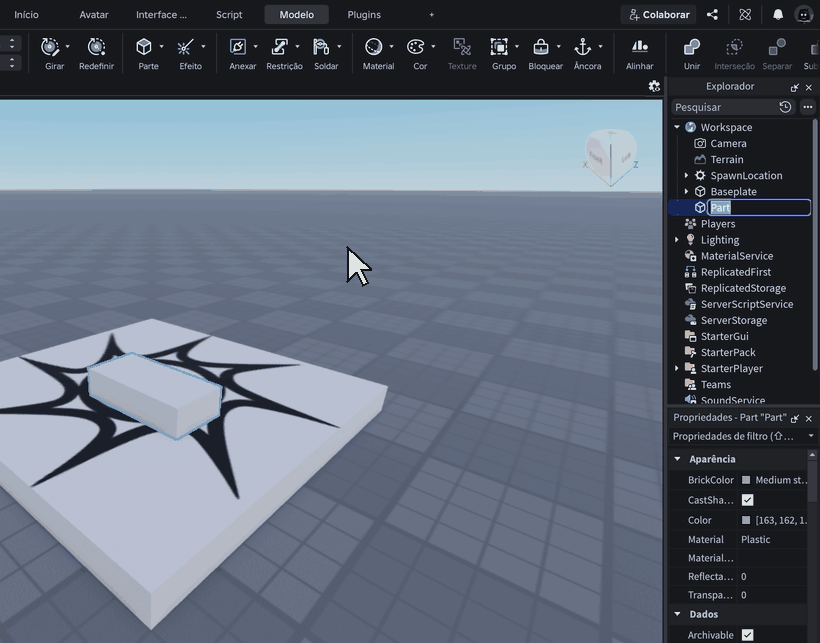
Task: Add a new tab with plus
Action: click(431, 15)
